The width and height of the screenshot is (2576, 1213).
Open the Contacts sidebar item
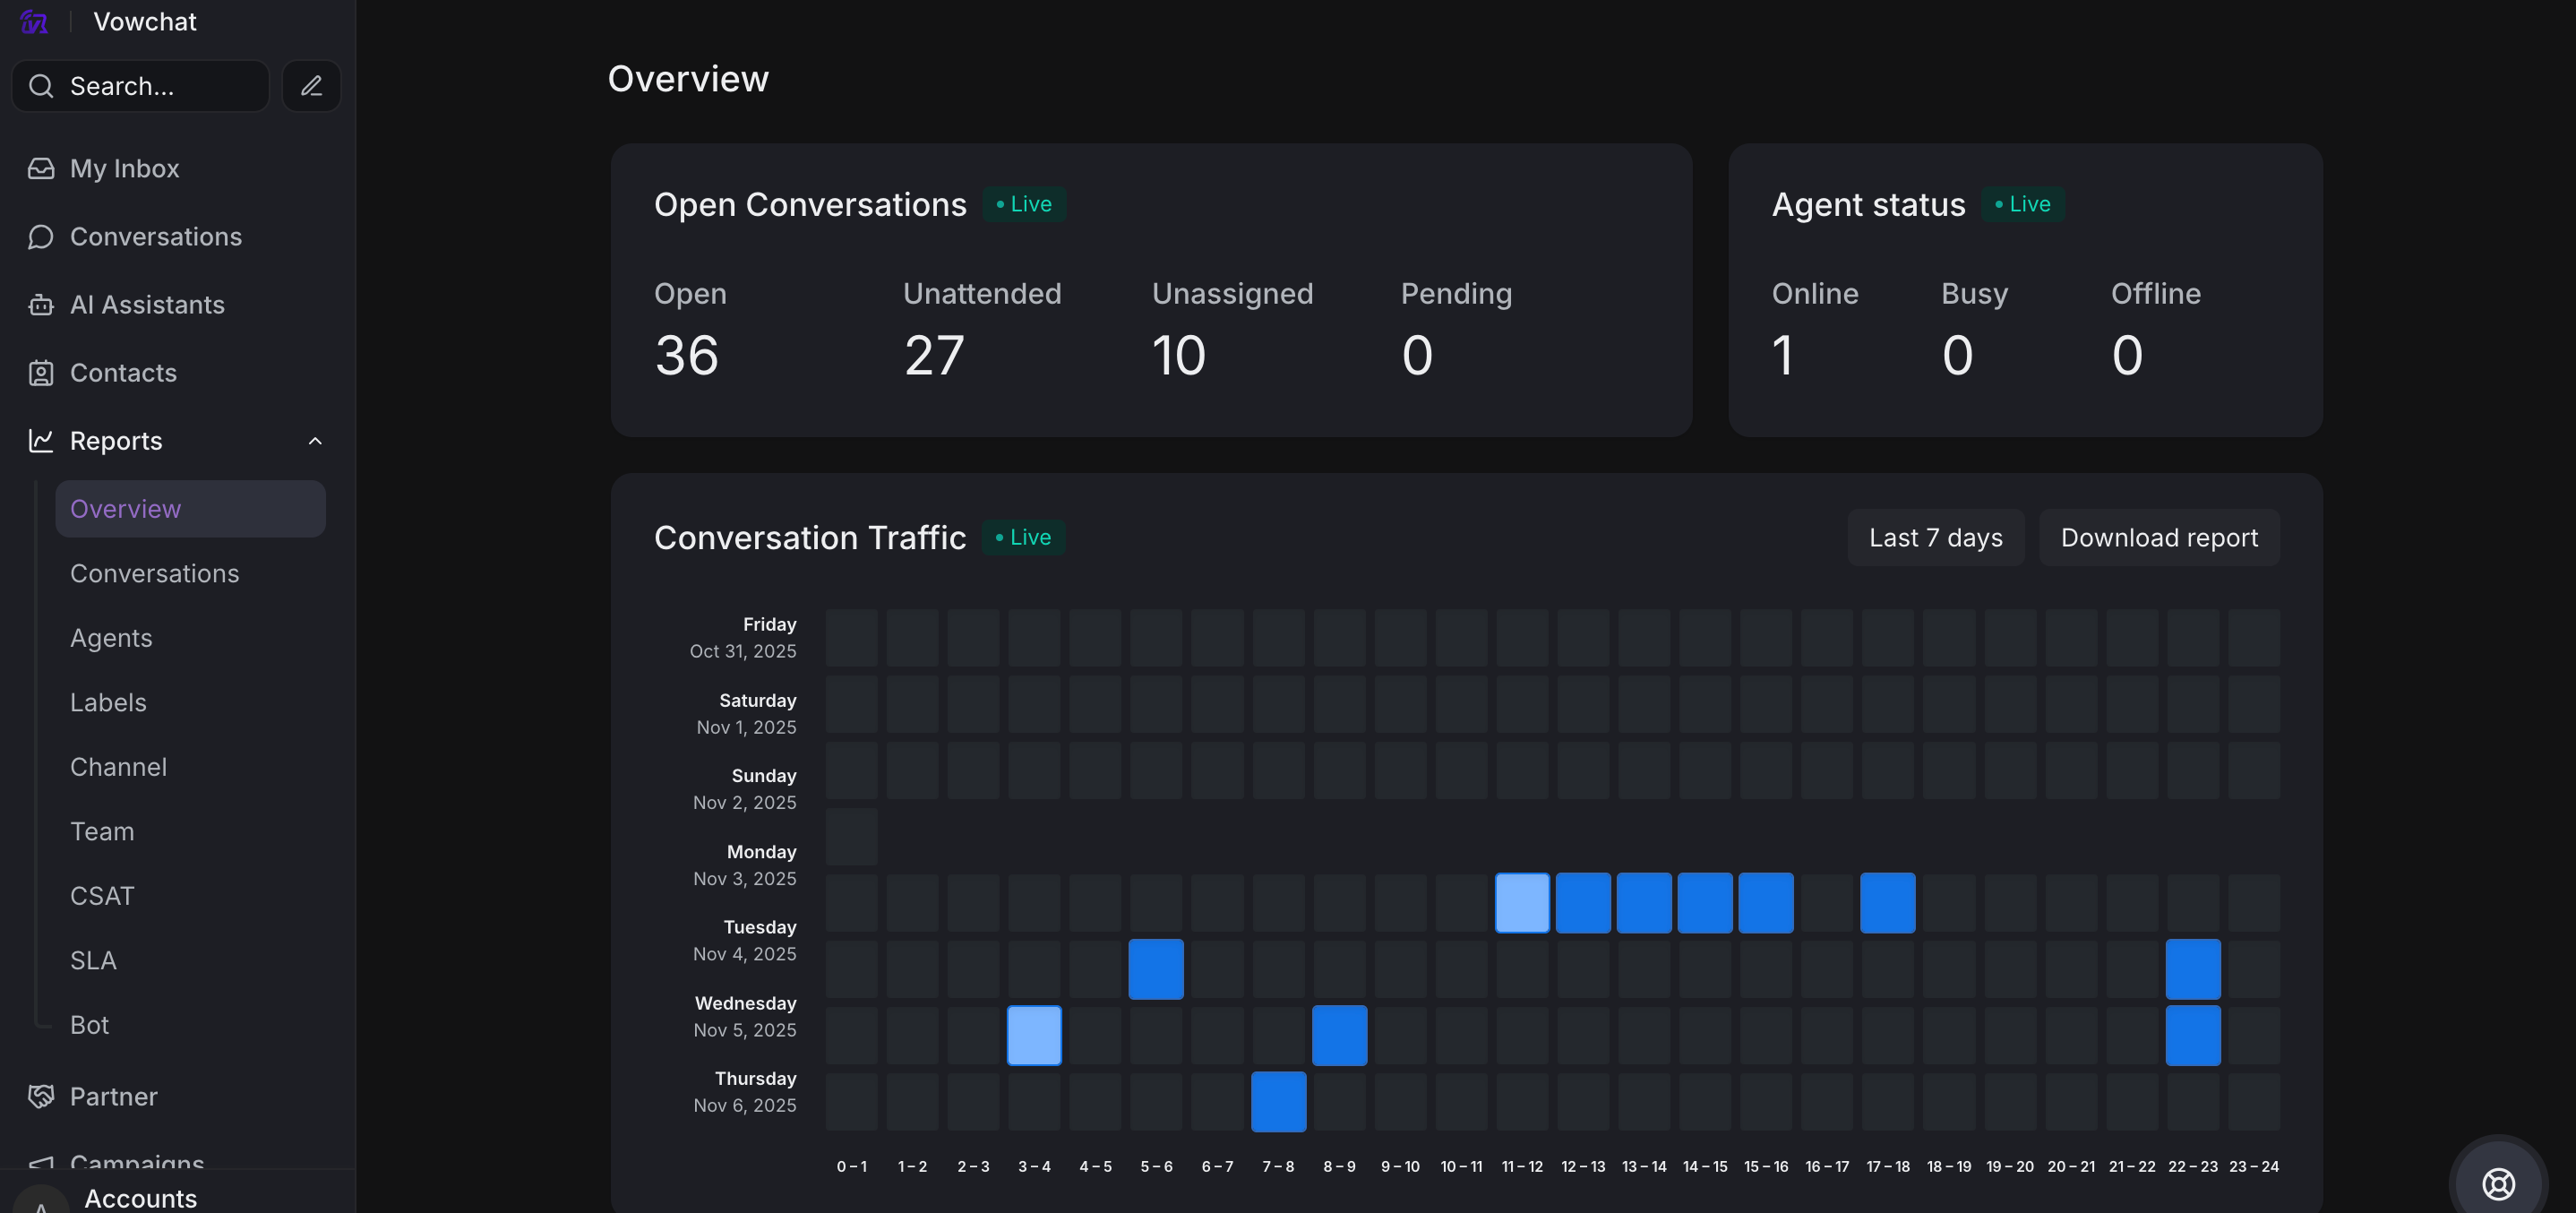tap(122, 372)
